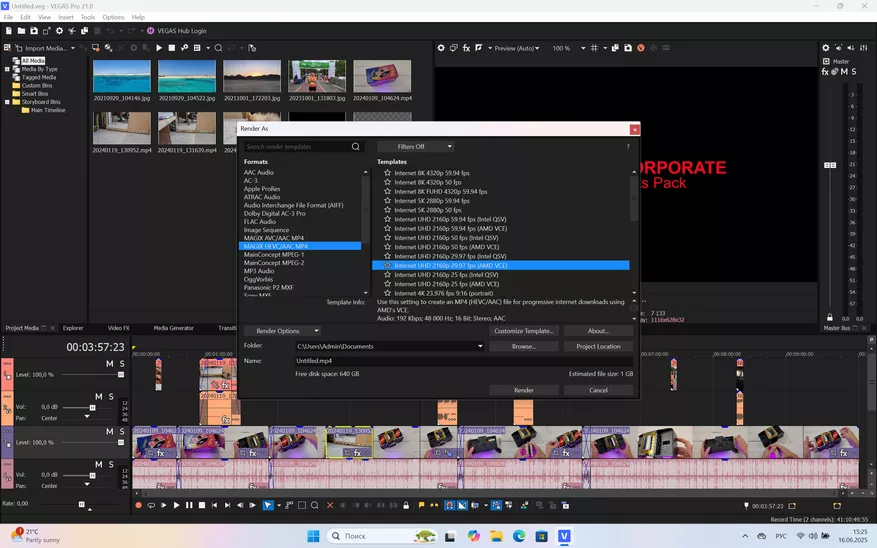Image resolution: width=877 pixels, height=548 pixels.
Task: Click the record button in transport bar
Action: (139, 506)
